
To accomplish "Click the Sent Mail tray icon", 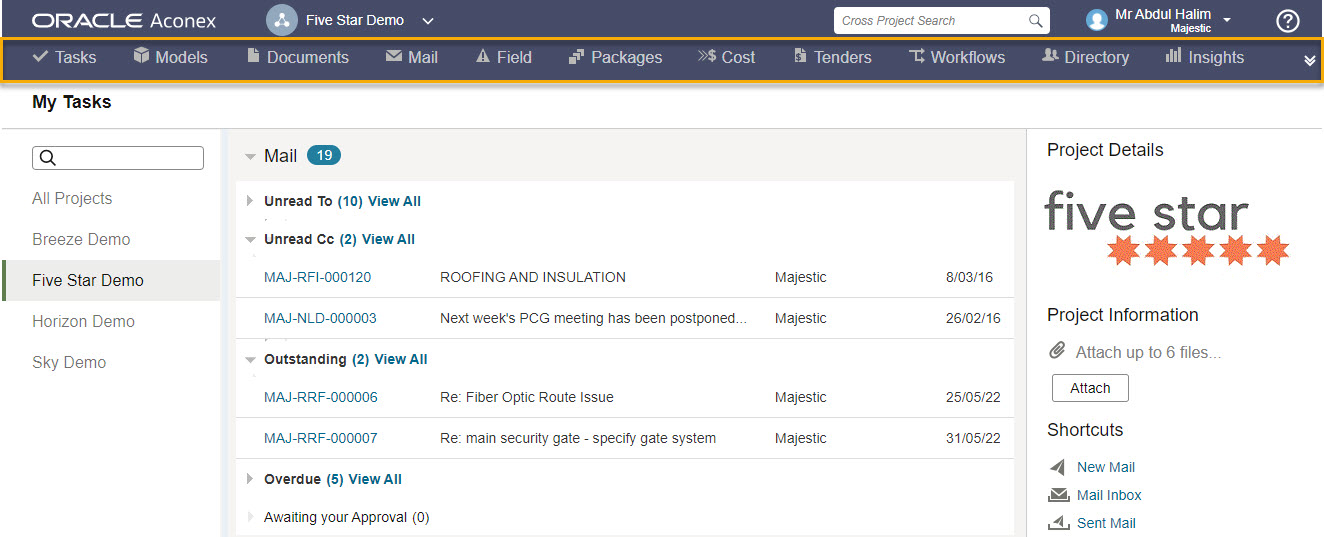I will pyautogui.click(x=1058, y=523).
